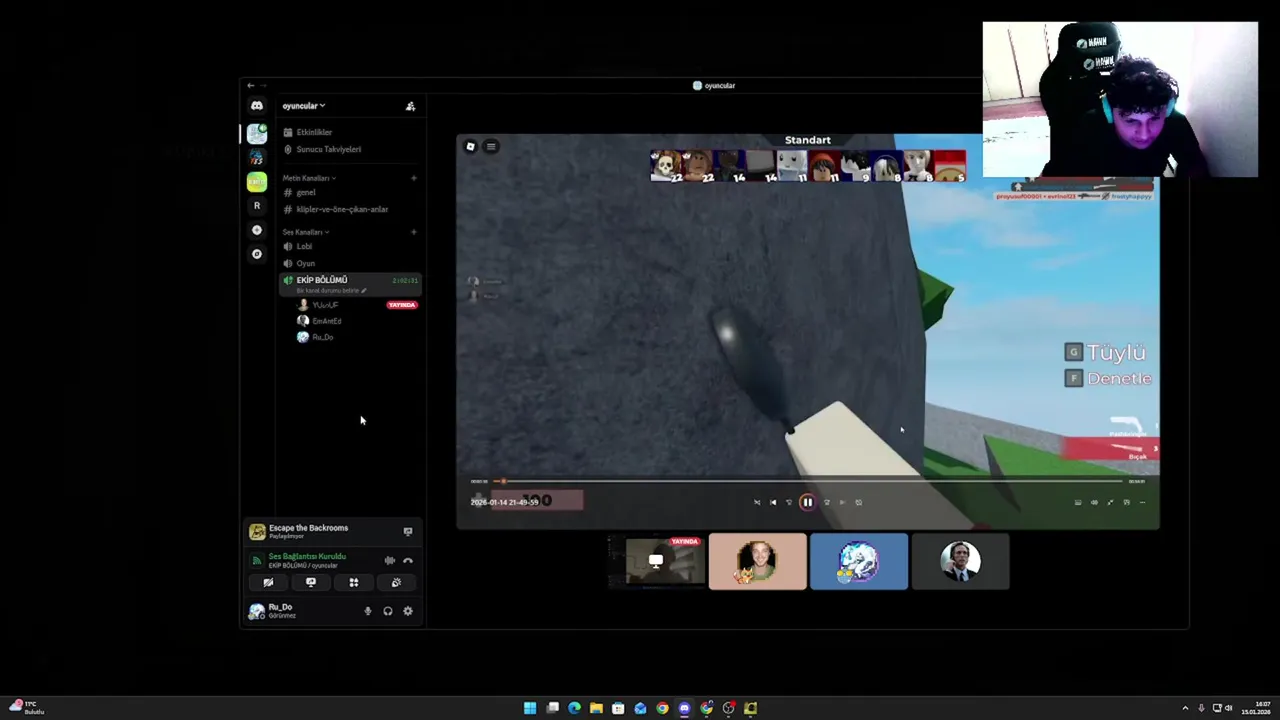The height and width of the screenshot is (720, 1280).
Task: Share Escape the Backrooms screen
Action: [408, 532]
